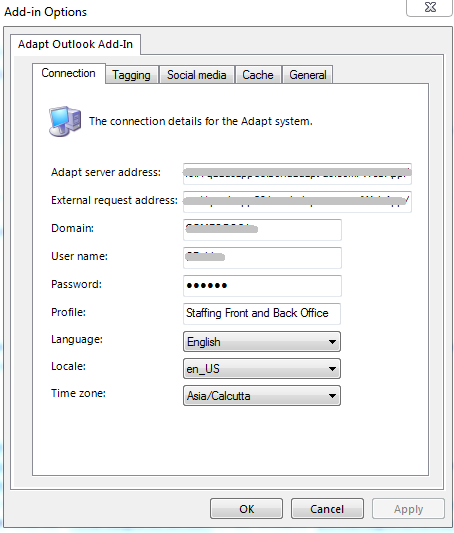Image resolution: width=454 pixels, height=533 pixels.
Task: Go to the General tab
Action: (308, 75)
